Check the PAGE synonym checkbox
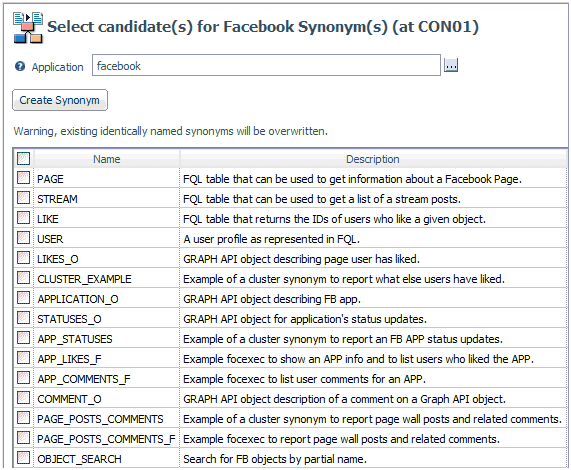Viewport: 571px width, 470px height. [x=23, y=178]
